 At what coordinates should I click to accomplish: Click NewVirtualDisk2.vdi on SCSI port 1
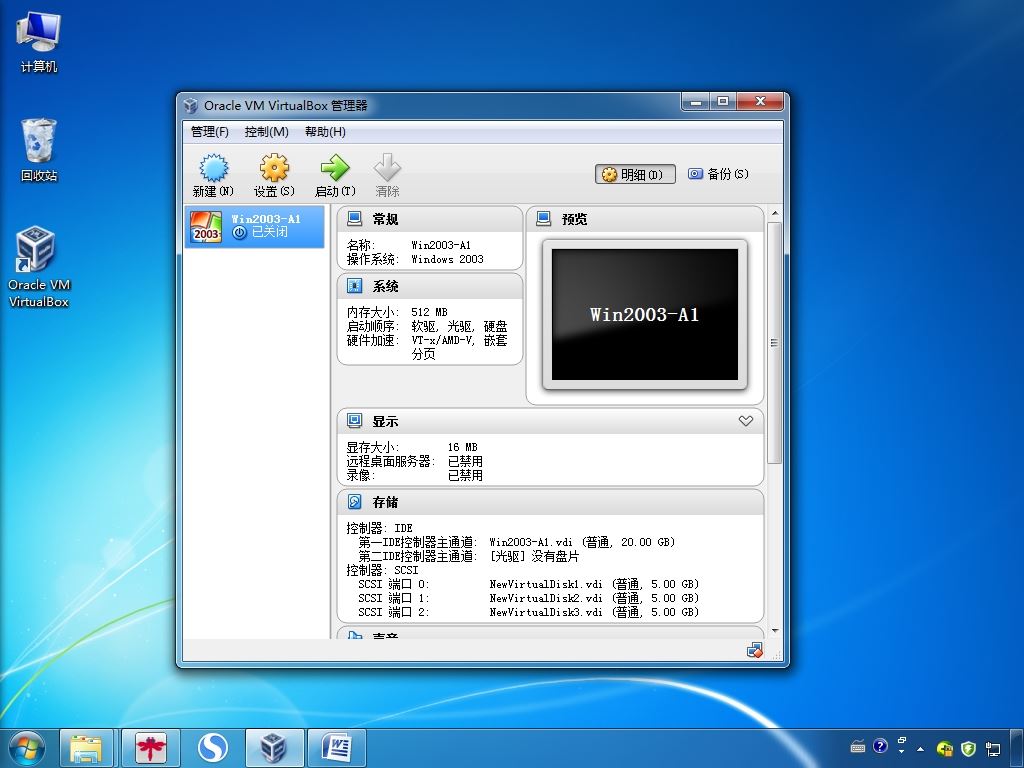point(594,598)
